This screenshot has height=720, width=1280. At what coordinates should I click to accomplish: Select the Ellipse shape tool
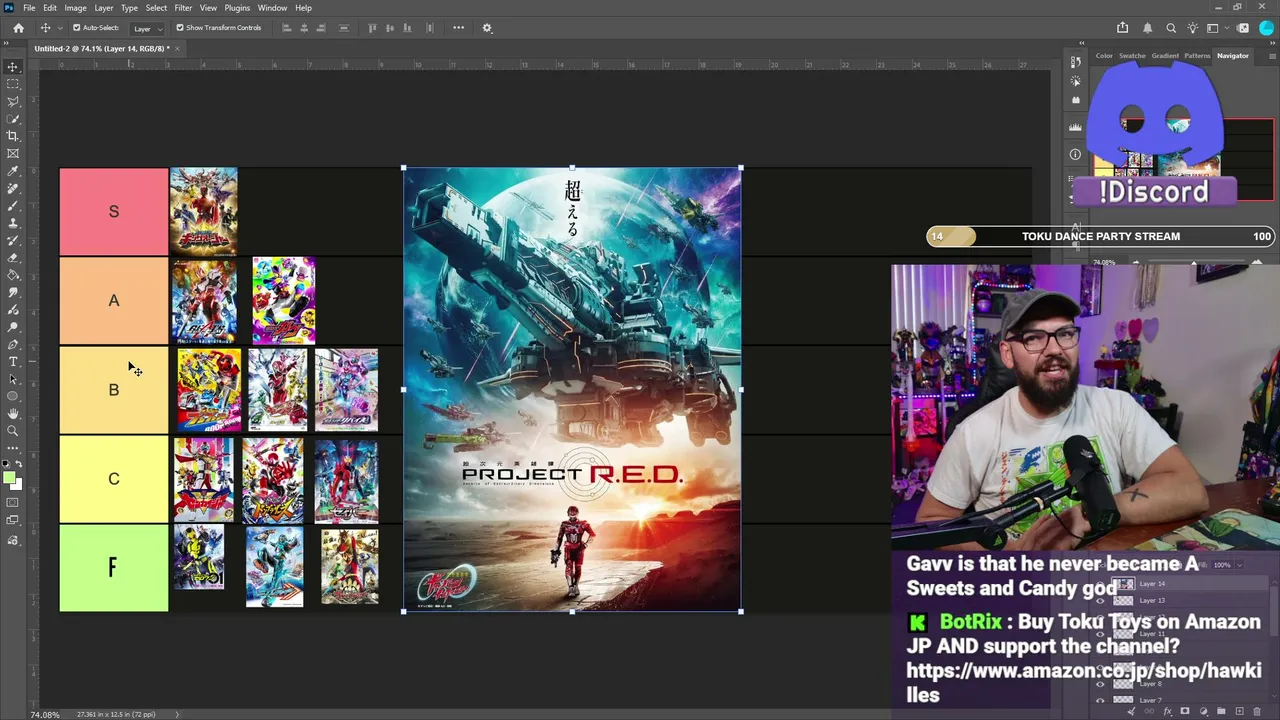tap(13, 396)
